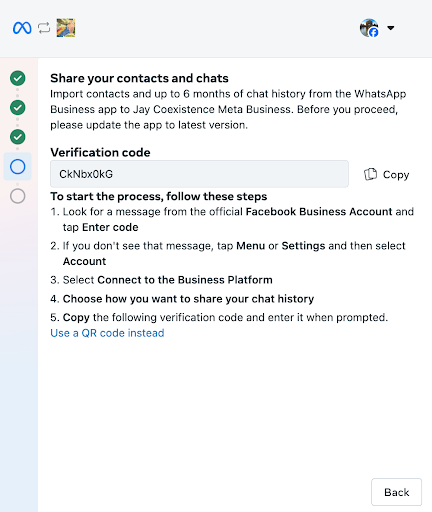Click the bold 'Account' word in step 2
The width and height of the screenshot is (432, 512).
(x=85, y=261)
